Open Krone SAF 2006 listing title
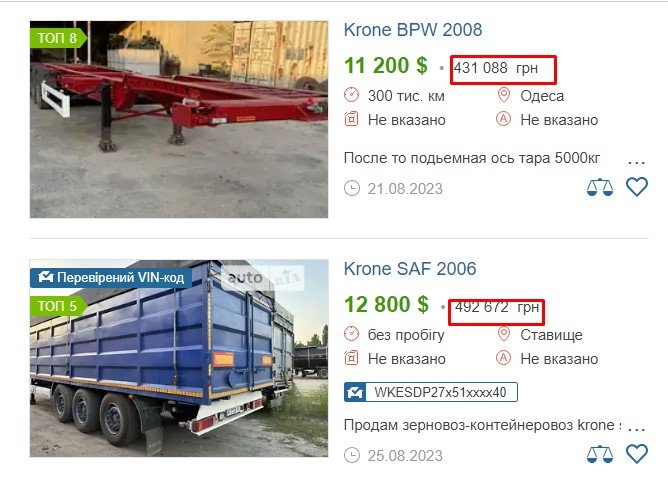Viewport: 668px width, 484px height. [410, 268]
